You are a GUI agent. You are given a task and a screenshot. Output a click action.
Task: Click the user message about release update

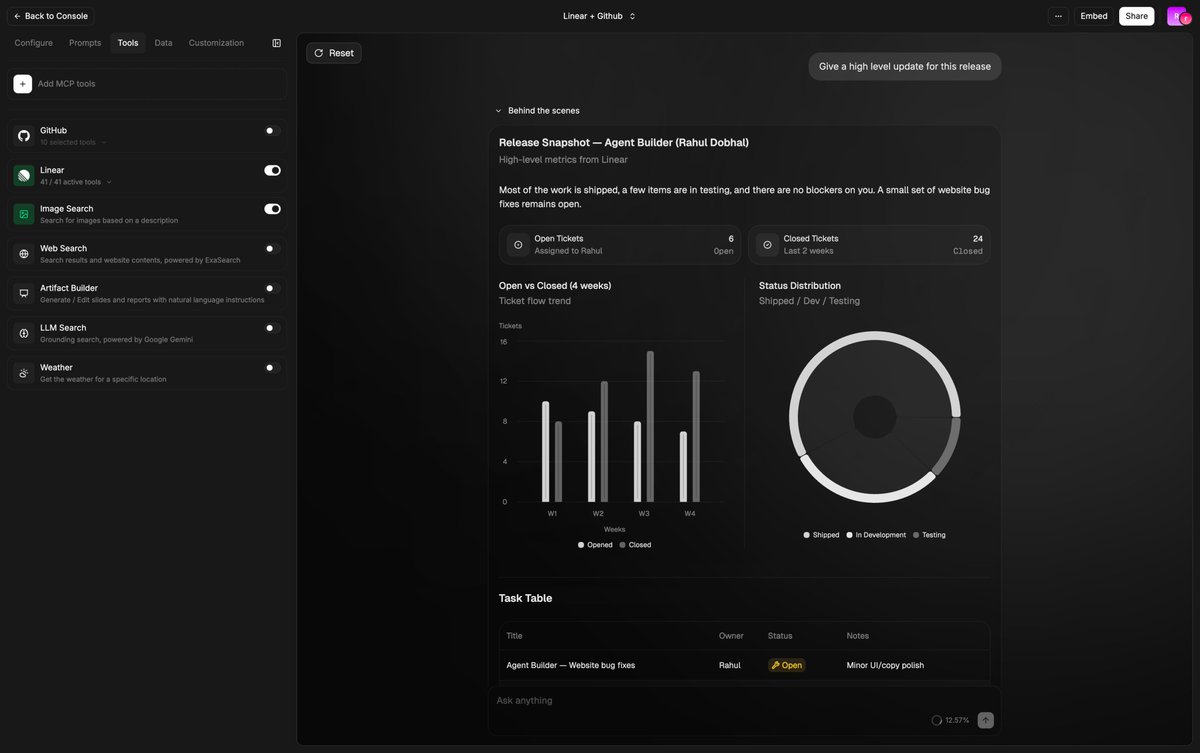905,67
